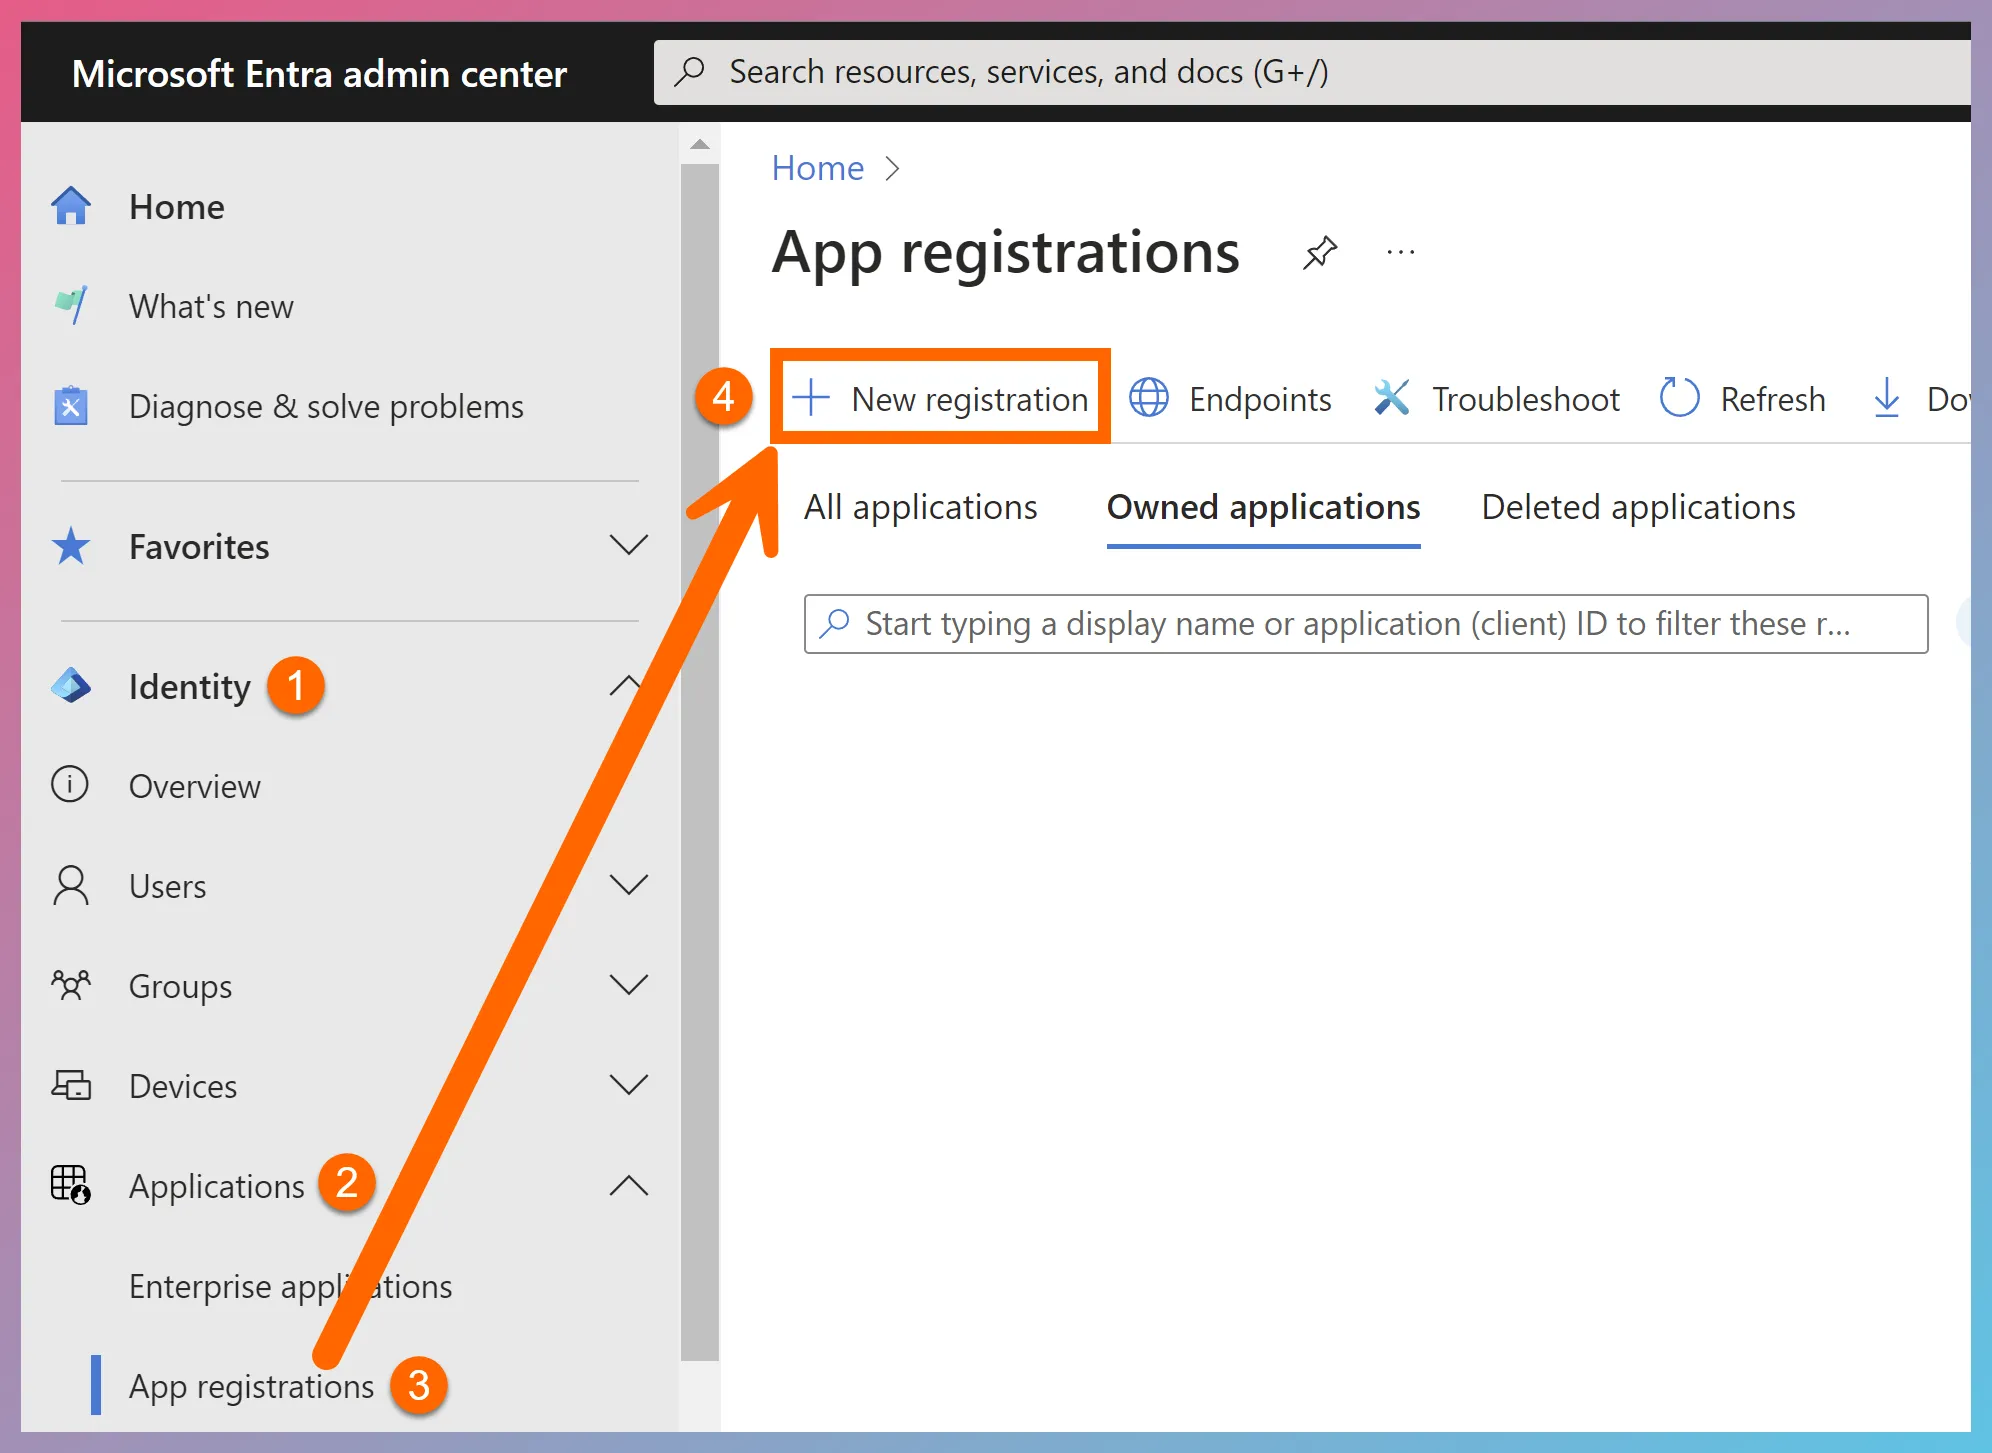Expand the Favorites section
Screen dimensions: 1992x1453
click(x=629, y=546)
